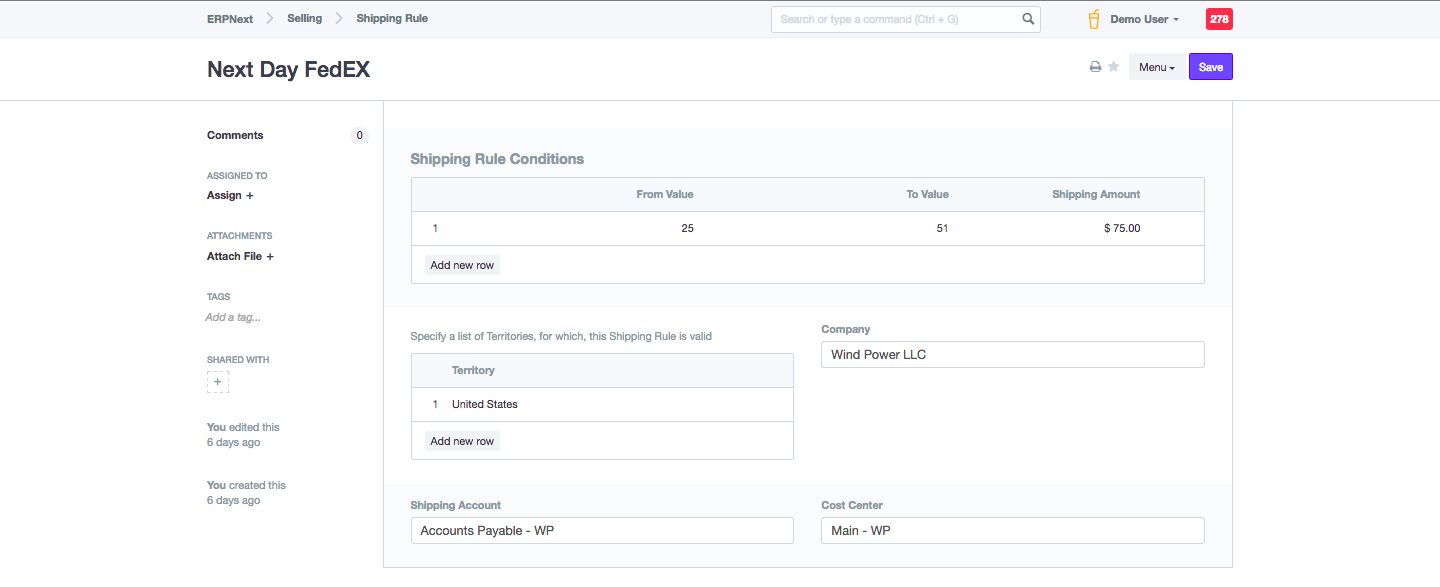1440x587 pixels.
Task: Open the Company field Wind Power LLC
Action: coord(1012,355)
